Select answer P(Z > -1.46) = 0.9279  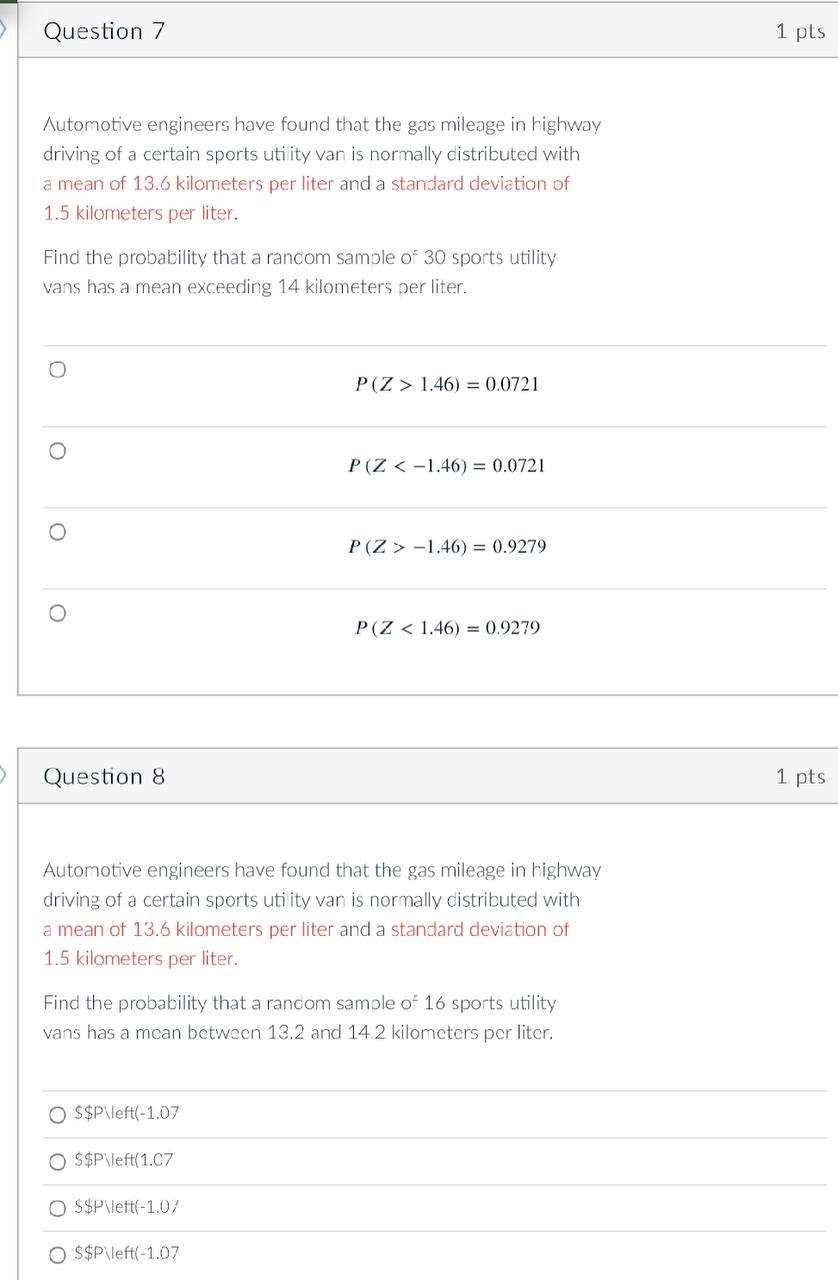click(57, 532)
